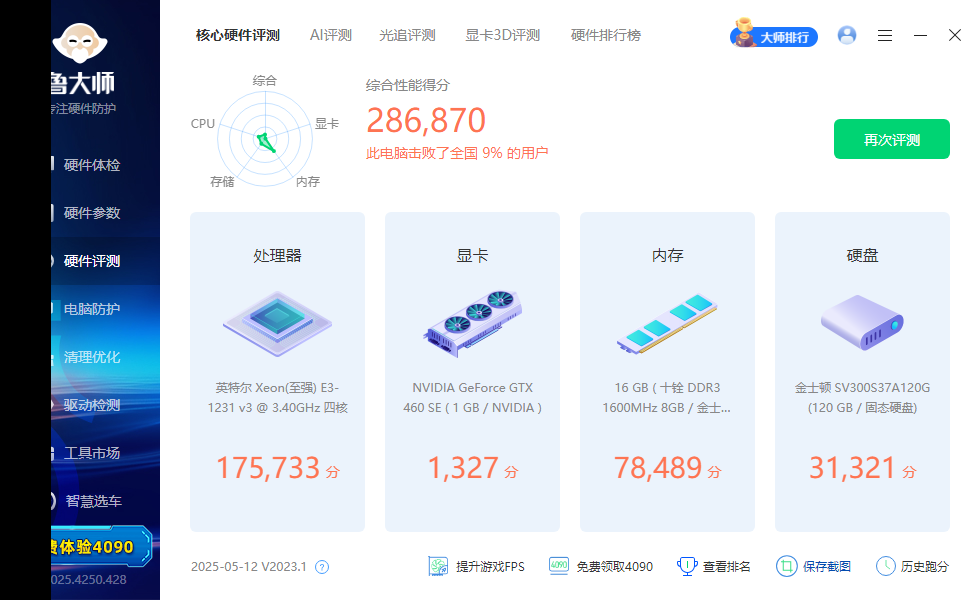
Task: Click the 金士顿 SV300S37A120G disk description
Action: click(862, 398)
